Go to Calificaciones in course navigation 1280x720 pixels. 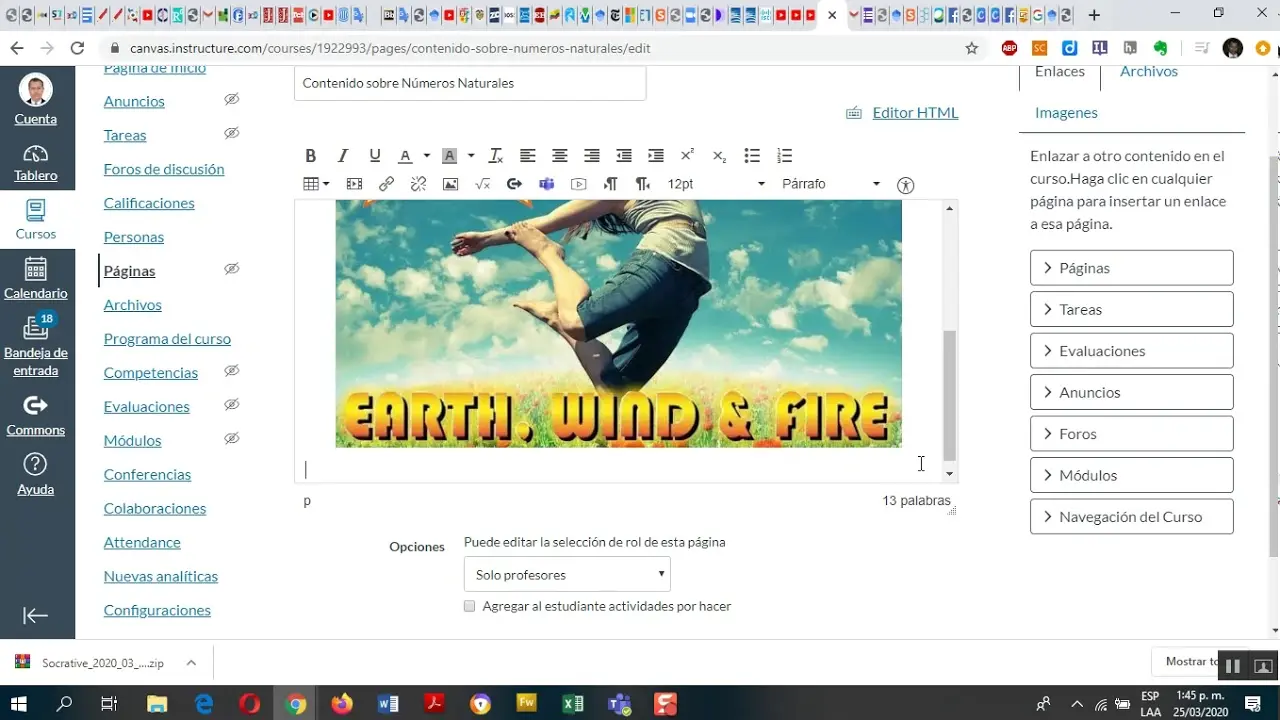click(x=148, y=203)
